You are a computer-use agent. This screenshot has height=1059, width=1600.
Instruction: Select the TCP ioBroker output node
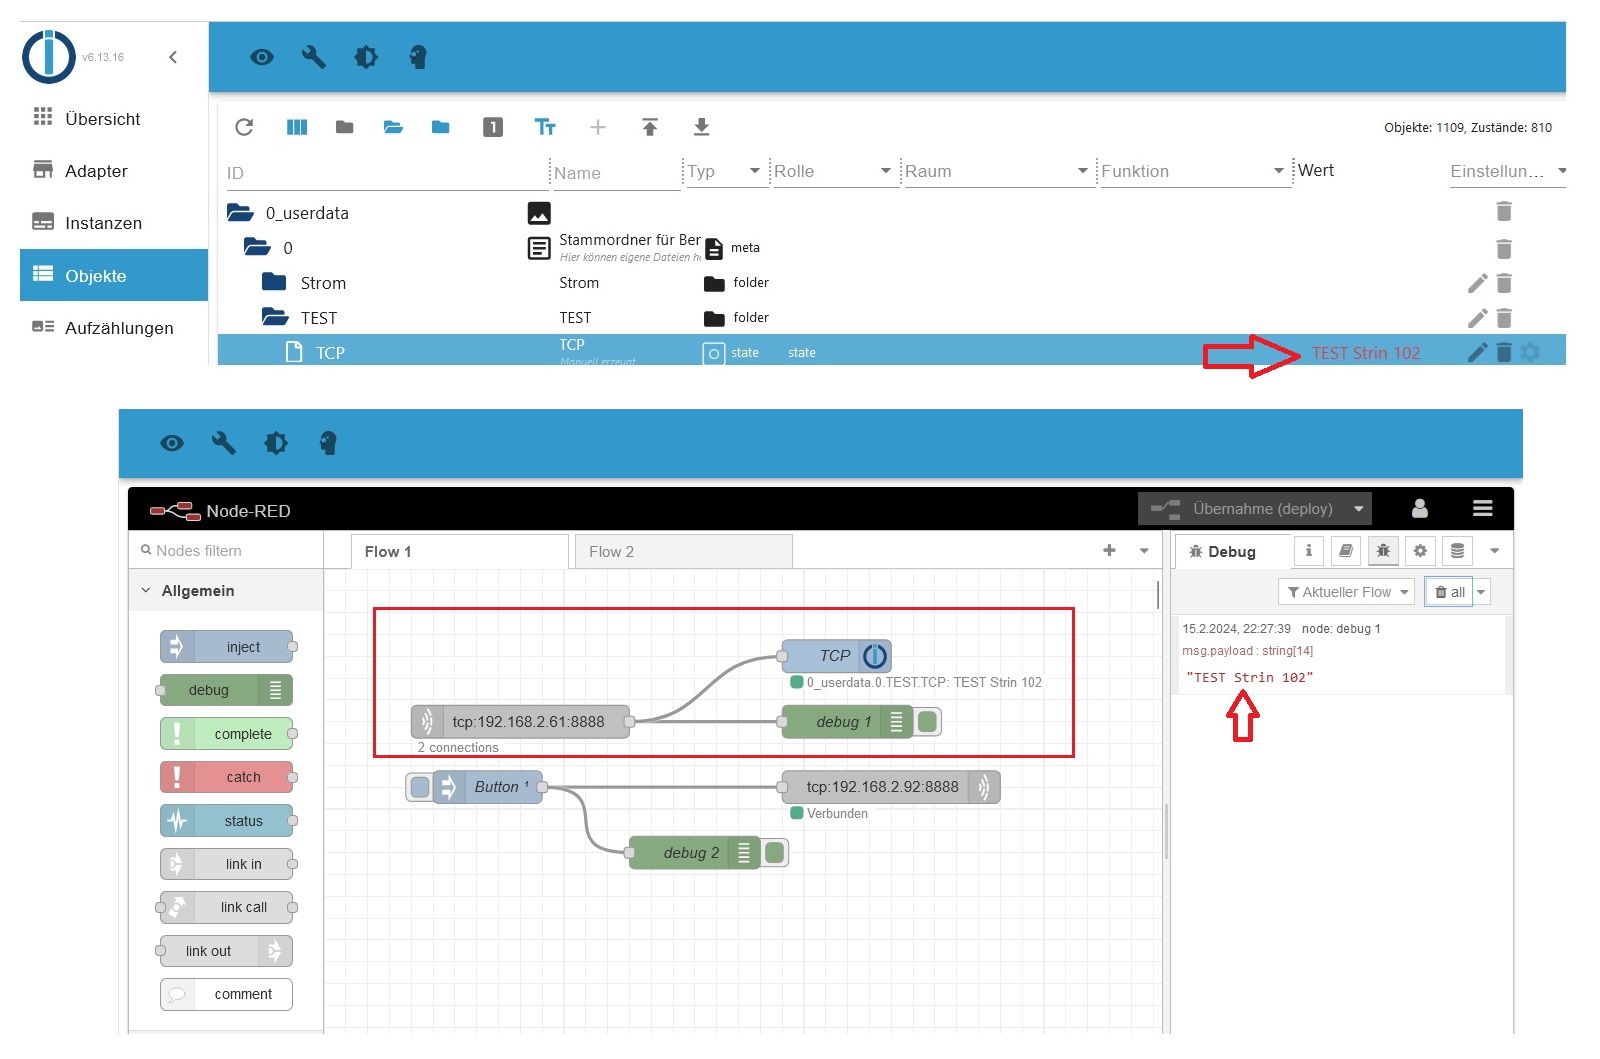click(x=836, y=656)
